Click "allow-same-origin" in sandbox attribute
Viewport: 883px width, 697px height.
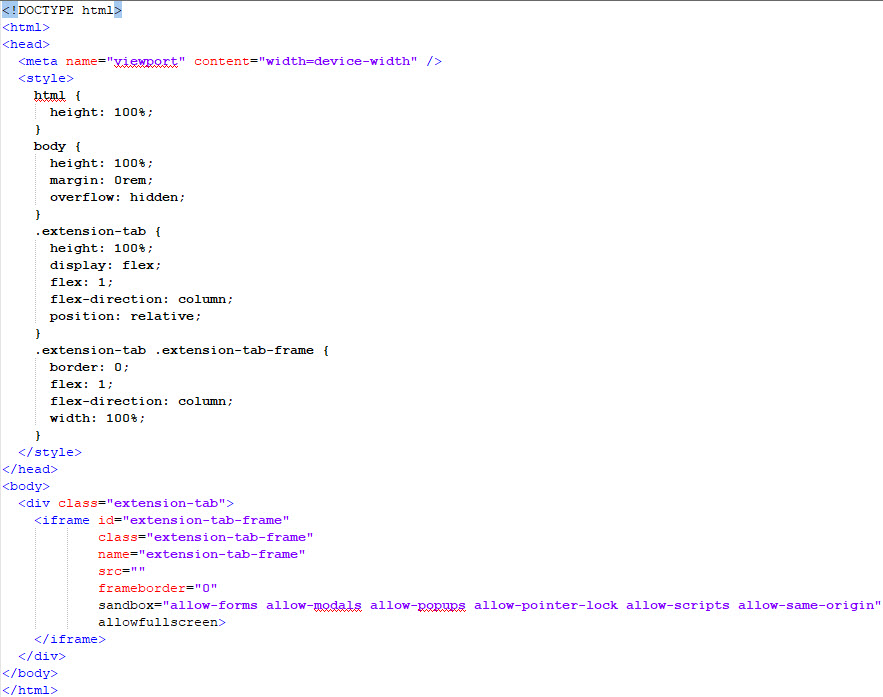coord(806,605)
